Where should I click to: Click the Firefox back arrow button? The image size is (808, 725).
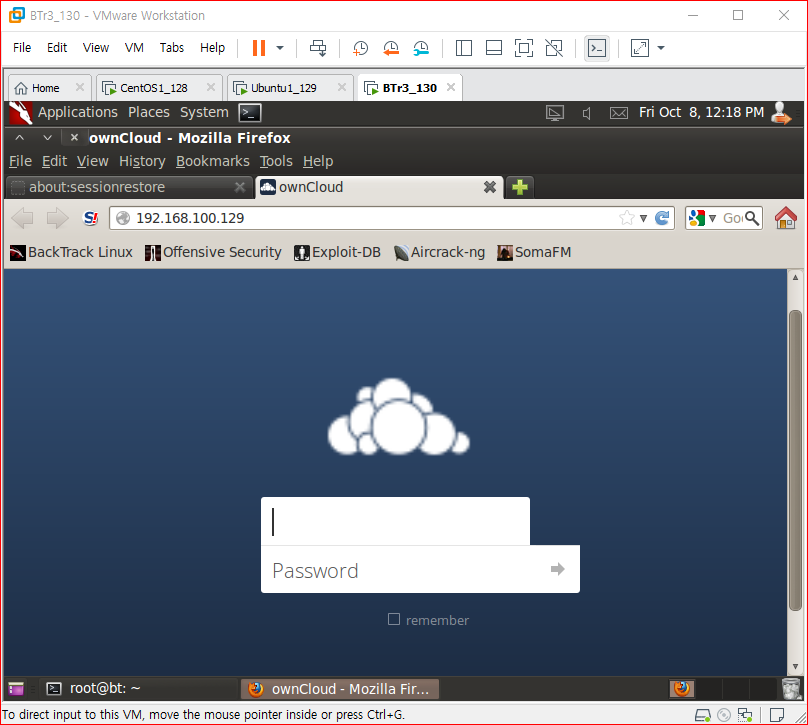tap(22, 218)
